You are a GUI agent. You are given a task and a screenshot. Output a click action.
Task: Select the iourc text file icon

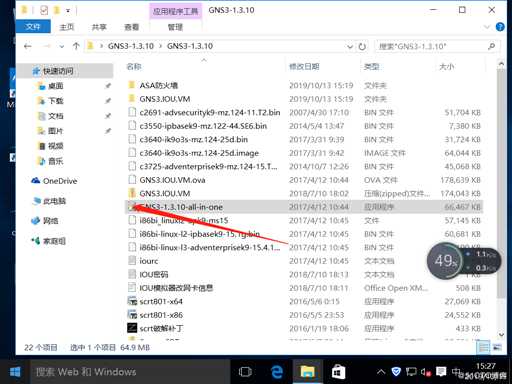point(132,261)
